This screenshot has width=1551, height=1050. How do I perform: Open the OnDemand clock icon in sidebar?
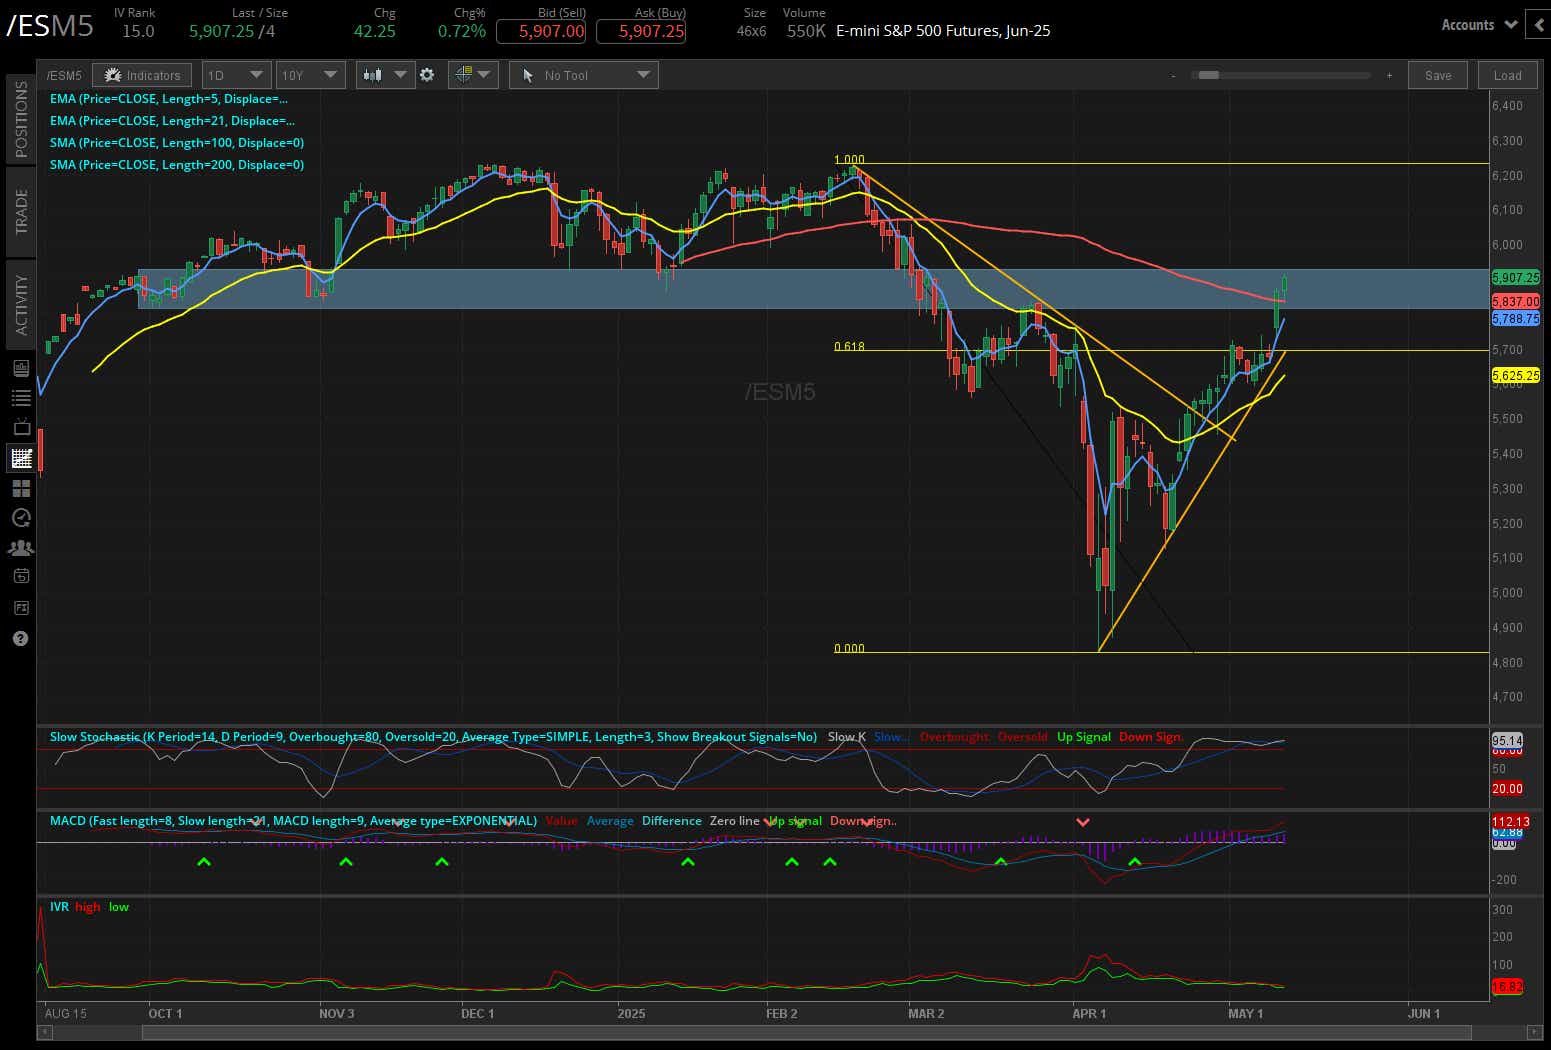click(x=20, y=518)
